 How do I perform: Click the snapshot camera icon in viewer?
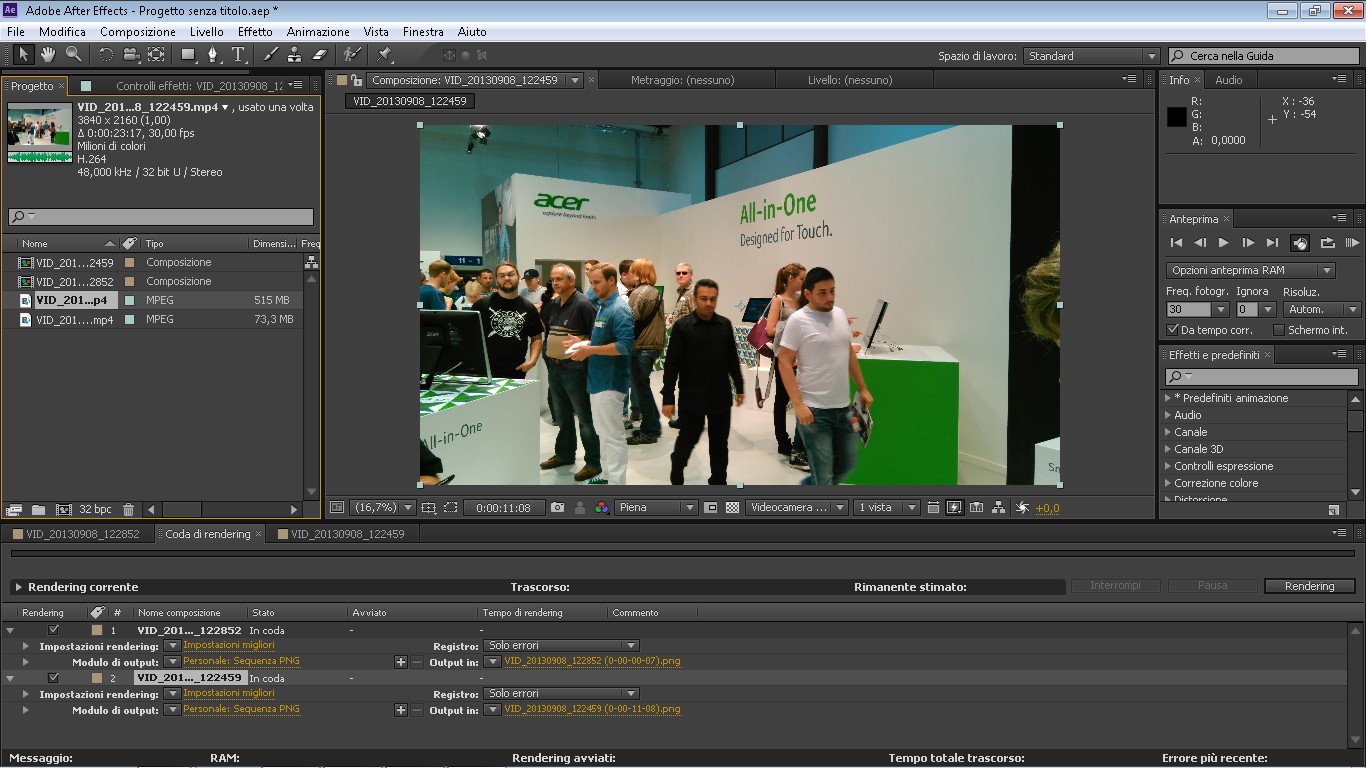click(558, 508)
